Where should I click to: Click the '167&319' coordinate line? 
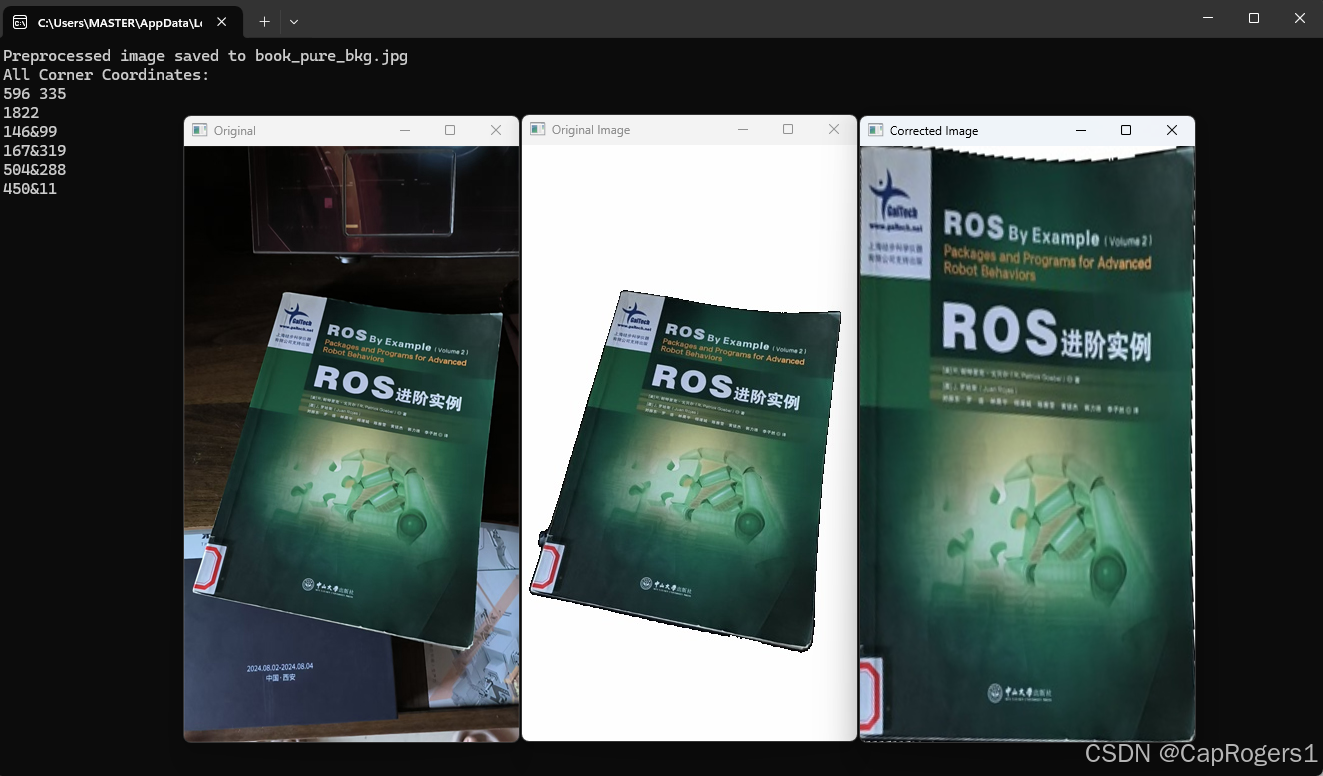coord(34,151)
